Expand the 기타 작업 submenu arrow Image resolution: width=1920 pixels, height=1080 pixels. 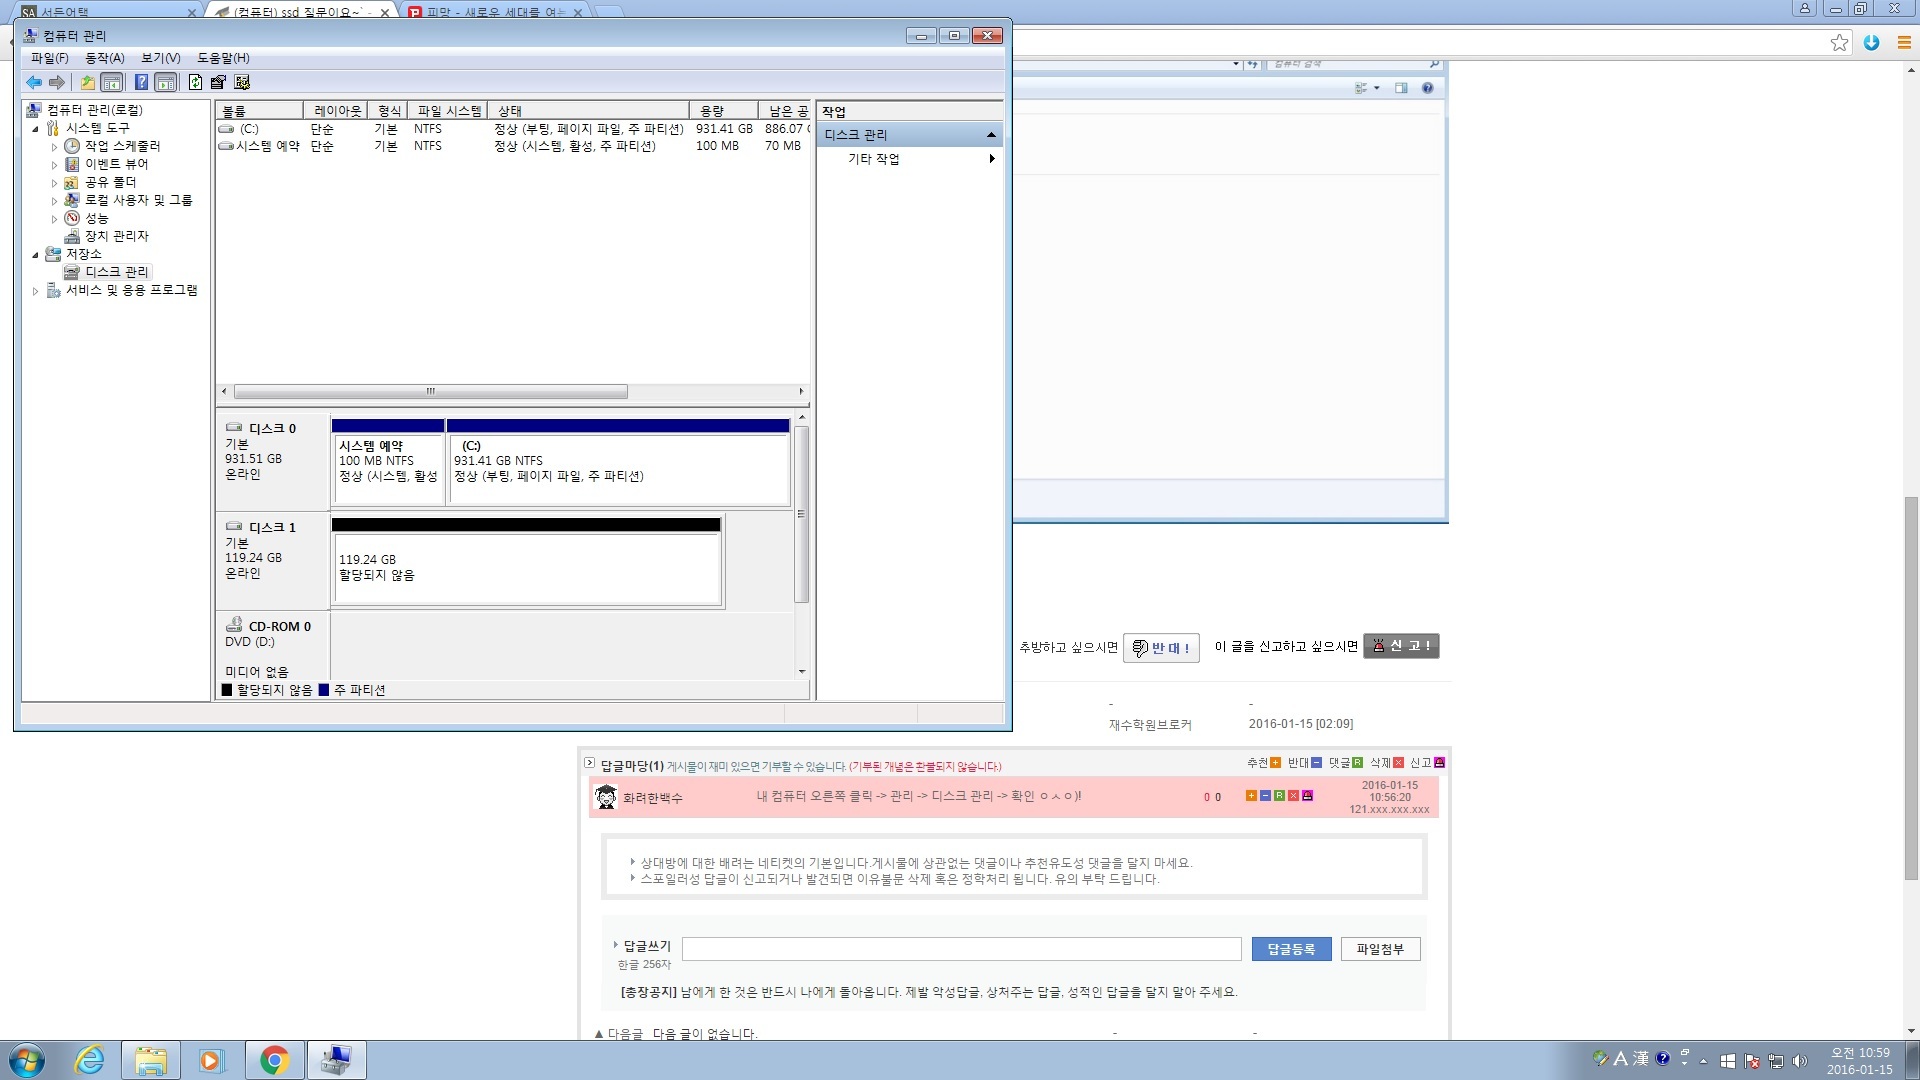pos(991,159)
